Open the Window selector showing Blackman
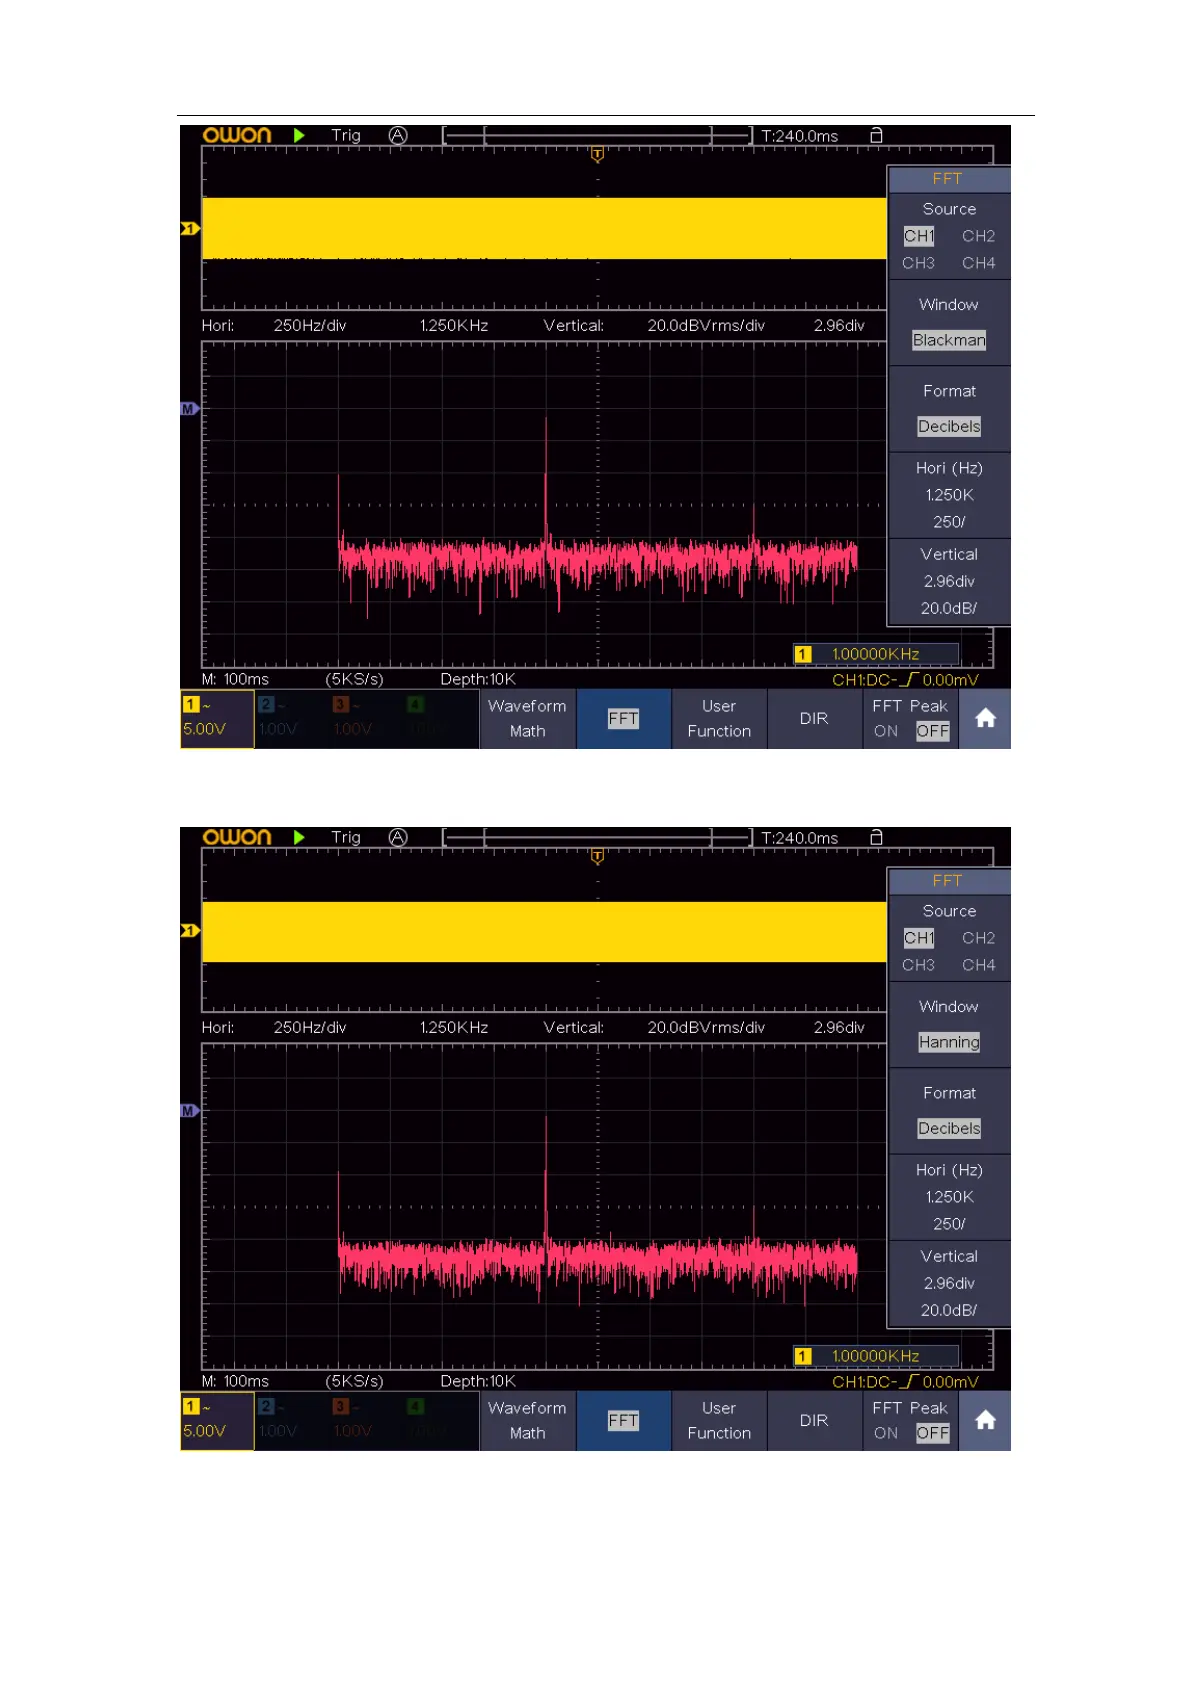Screen dimensions: 1191x1684 949,323
